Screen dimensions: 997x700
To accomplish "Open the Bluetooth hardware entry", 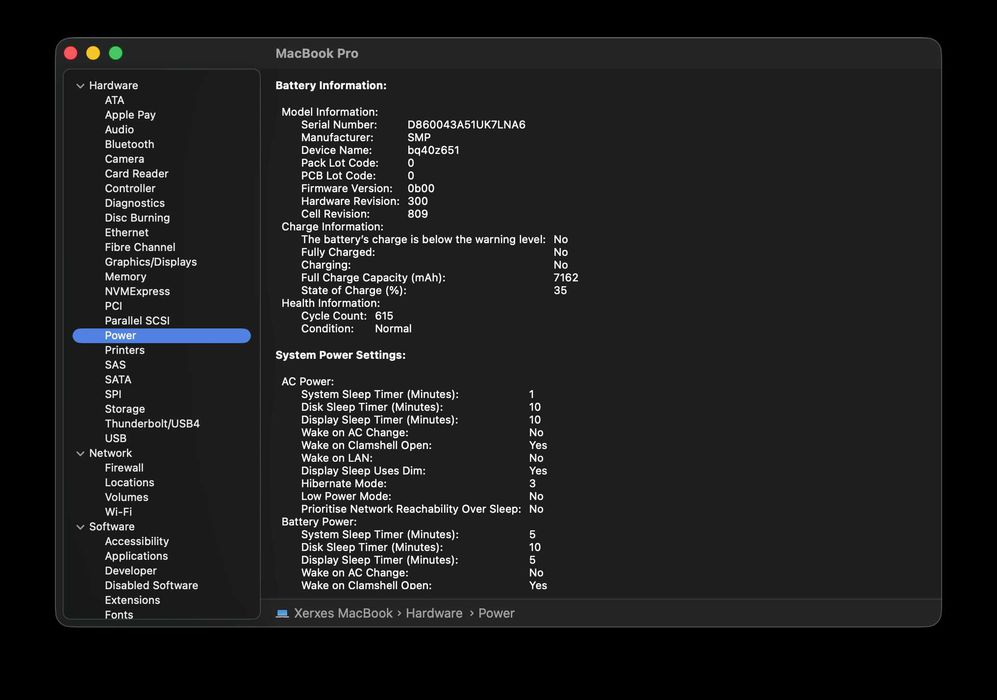I will pos(130,144).
